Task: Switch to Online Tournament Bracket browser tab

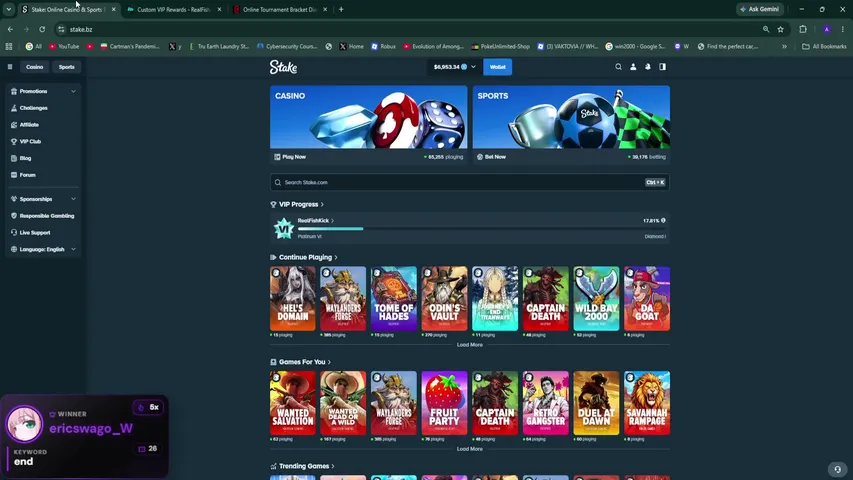Action: (x=280, y=9)
